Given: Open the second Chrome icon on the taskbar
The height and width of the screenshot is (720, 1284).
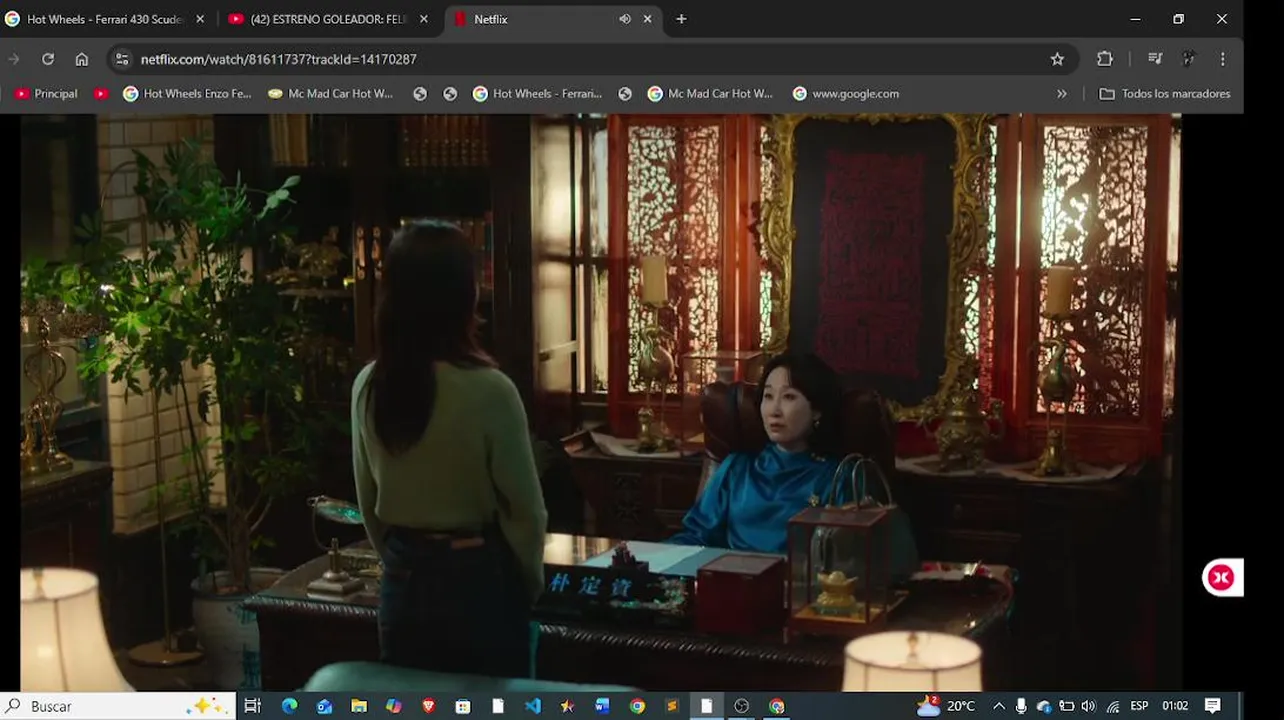Looking at the screenshot, I should coord(776,706).
